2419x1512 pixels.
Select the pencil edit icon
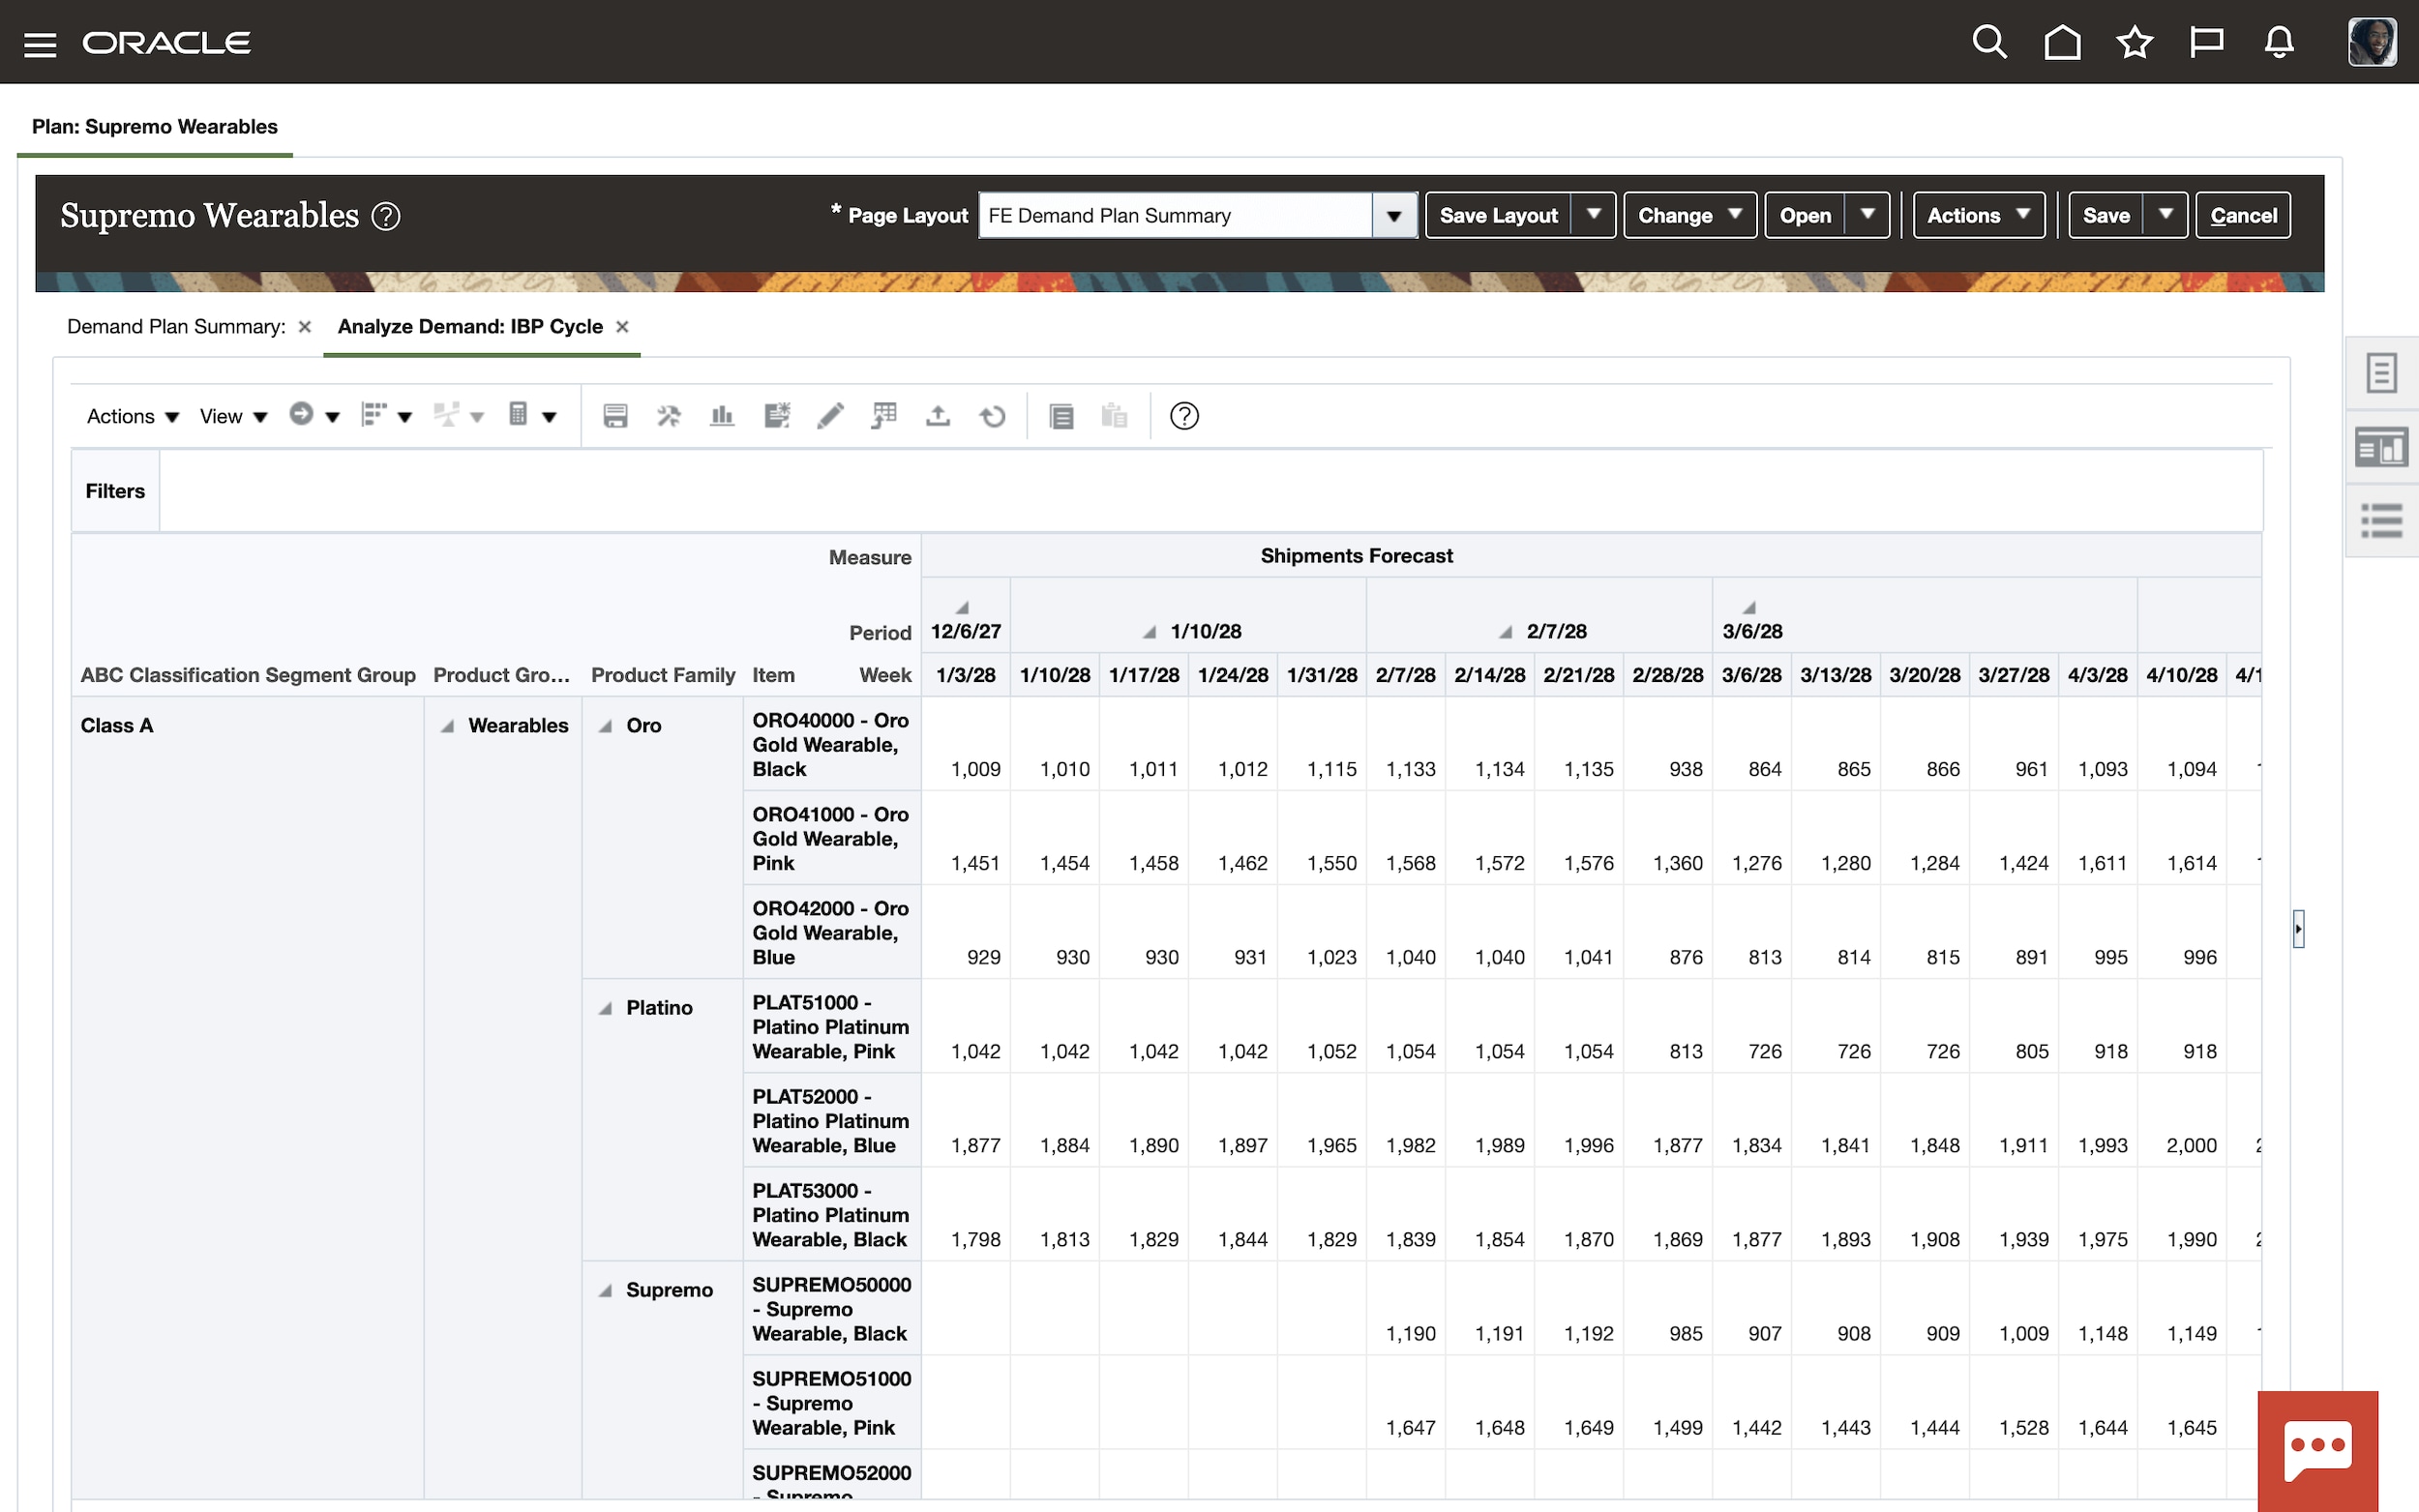pyautogui.click(x=829, y=415)
